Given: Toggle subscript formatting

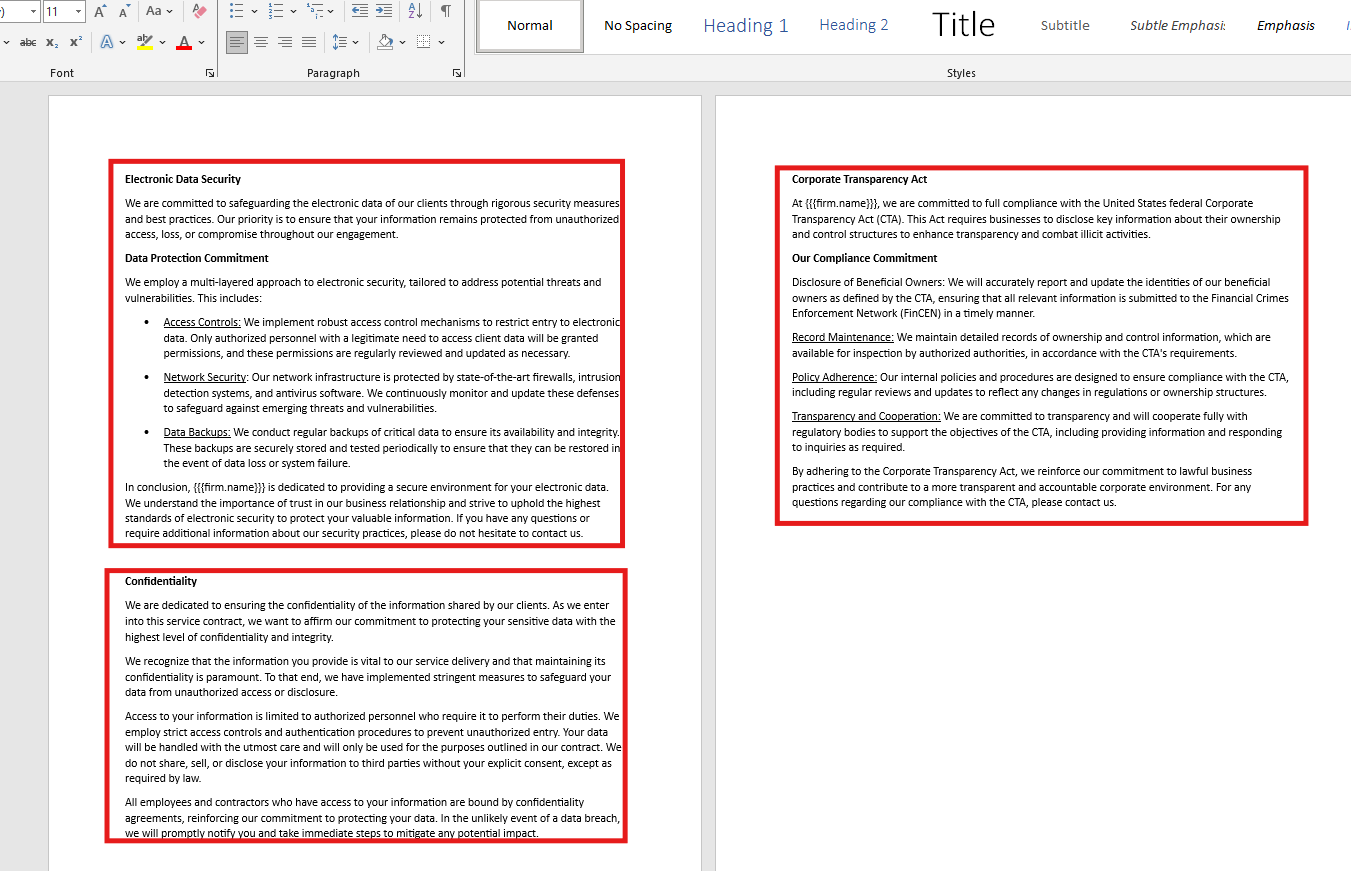Looking at the screenshot, I should [52, 42].
